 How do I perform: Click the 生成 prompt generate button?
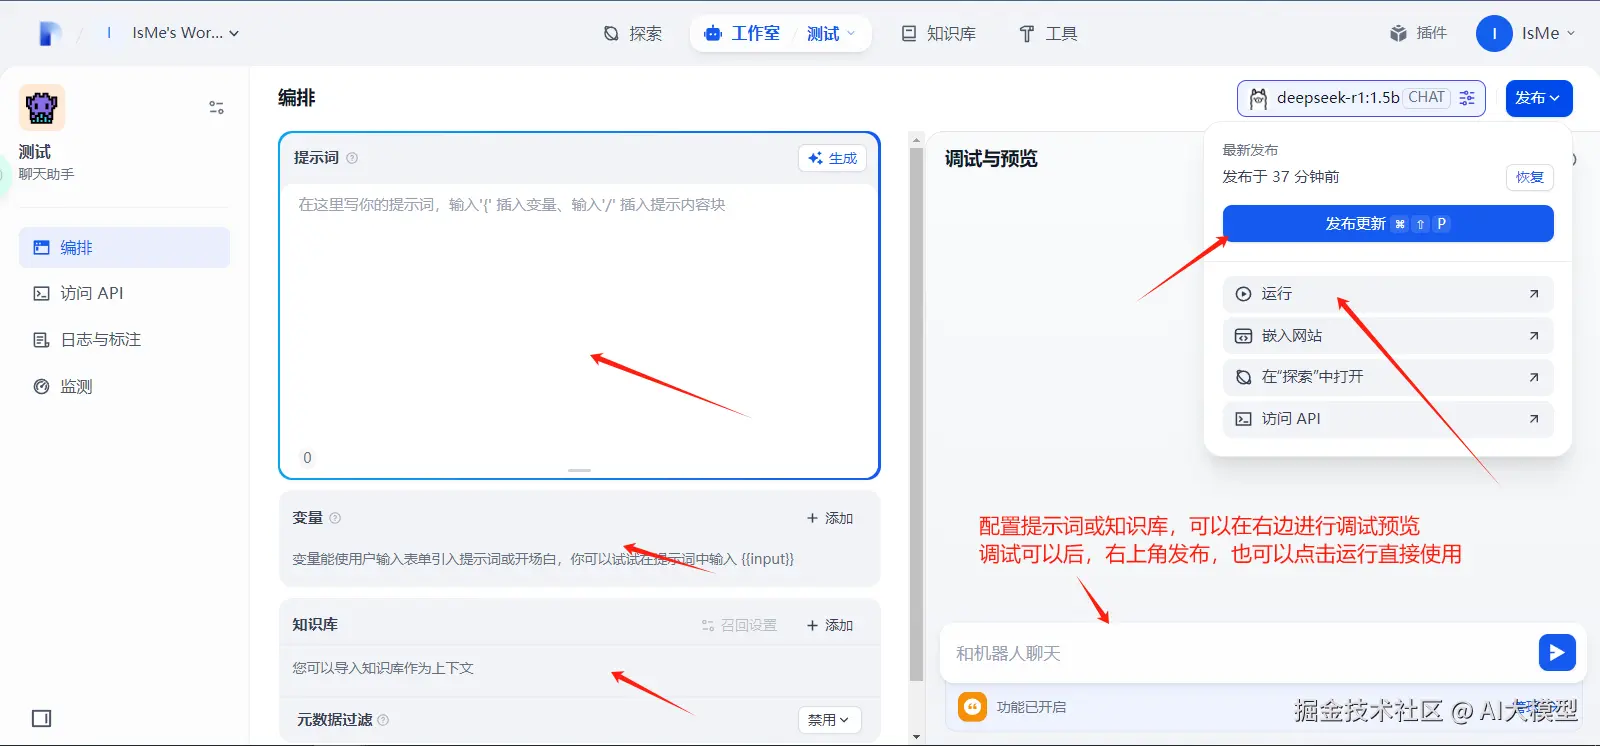click(832, 158)
